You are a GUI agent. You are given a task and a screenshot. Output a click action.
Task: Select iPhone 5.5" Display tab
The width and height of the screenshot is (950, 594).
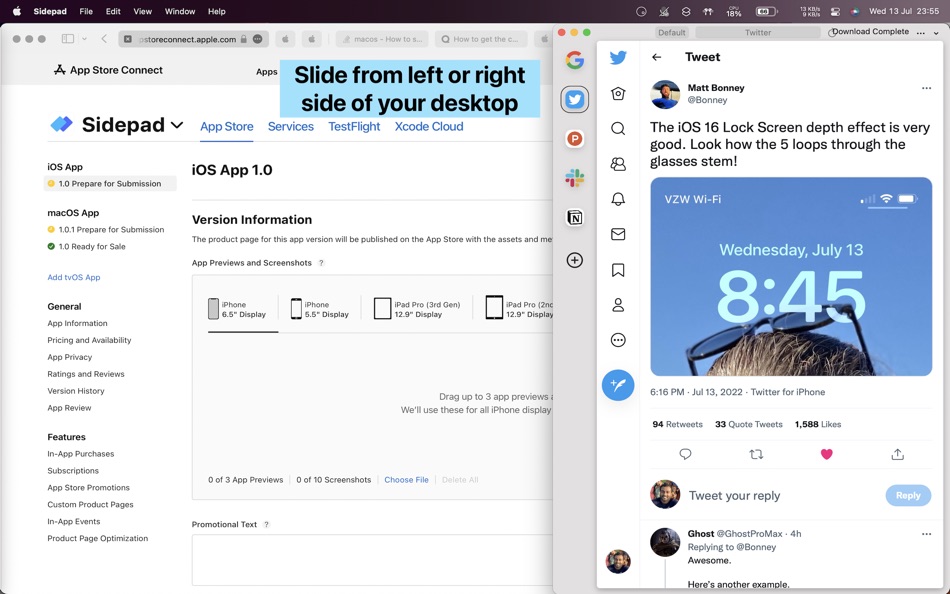[x=319, y=309]
